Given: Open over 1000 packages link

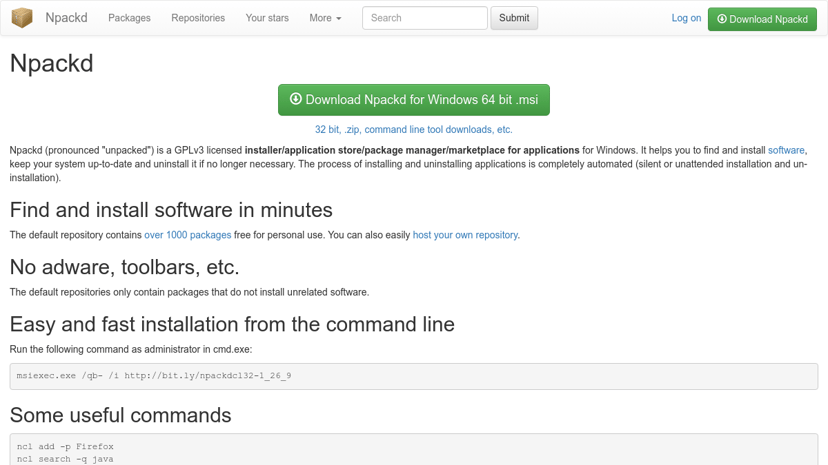Looking at the screenshot, I should tap(187, 235).
